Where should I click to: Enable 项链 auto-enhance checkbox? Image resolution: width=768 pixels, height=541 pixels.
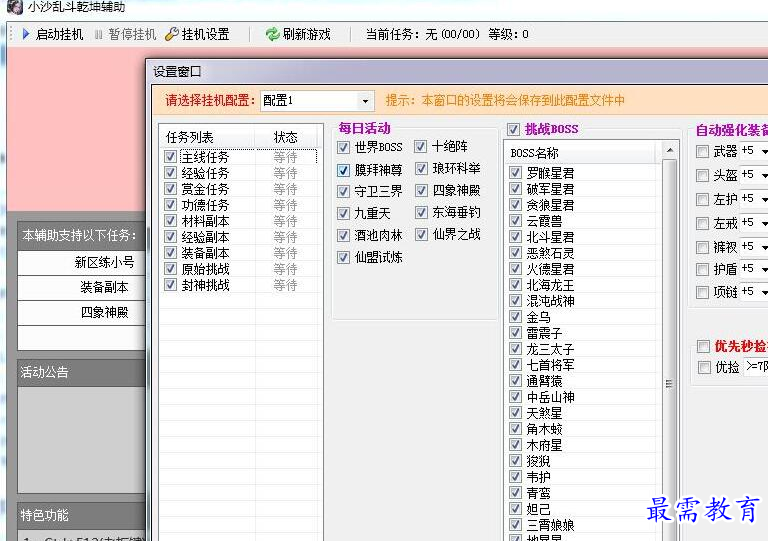pos(702,292)
